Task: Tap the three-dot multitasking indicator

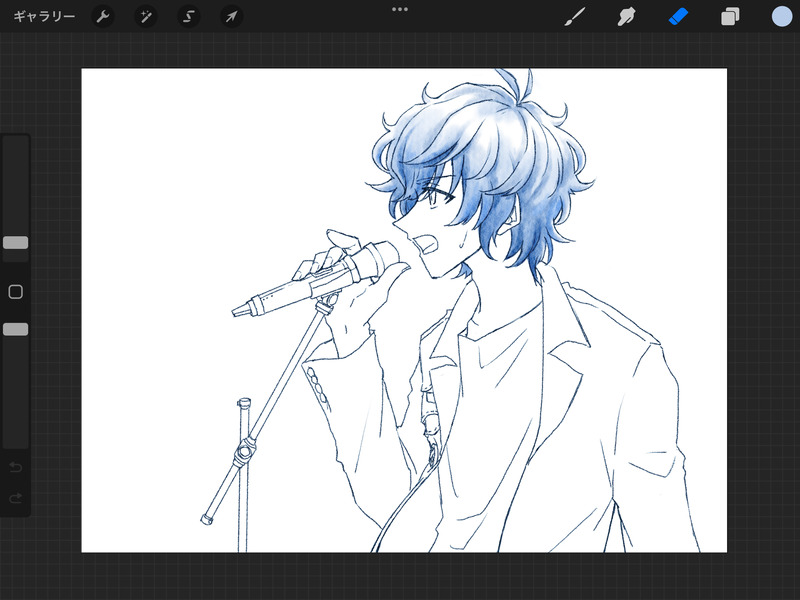Action: tap(399, 9)
